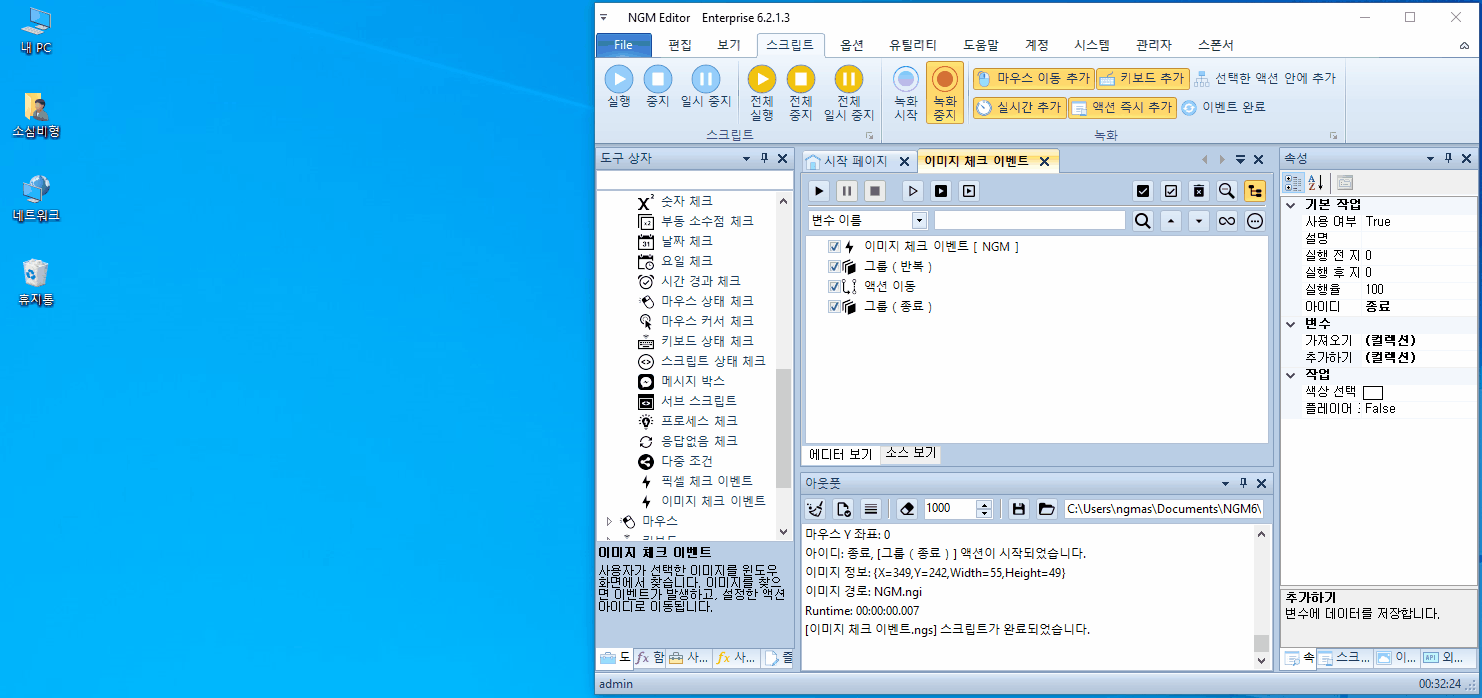This screenshot has width=1482, height=698.
Task: Open the 옵션 ribbon tab
Action: (852, 45)
